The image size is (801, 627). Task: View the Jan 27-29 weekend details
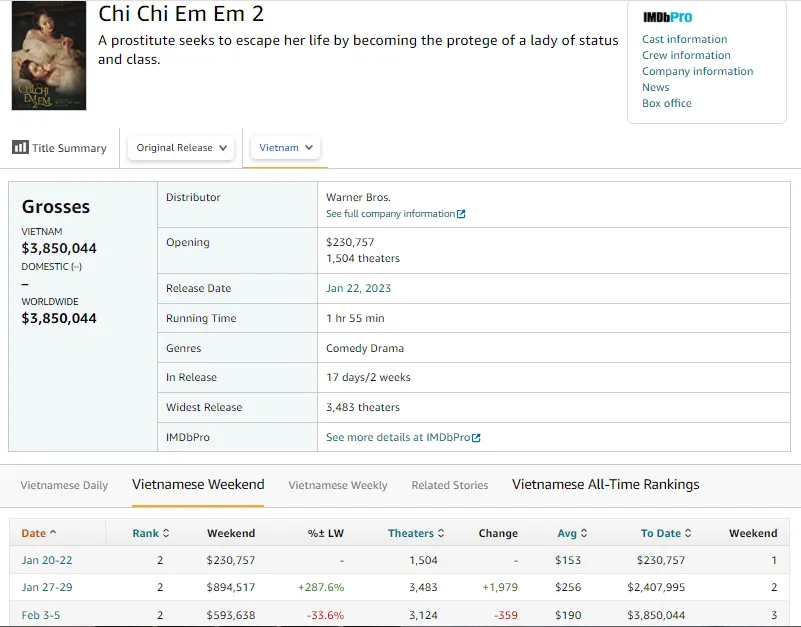pyautogui.click(x=46, y=588)
